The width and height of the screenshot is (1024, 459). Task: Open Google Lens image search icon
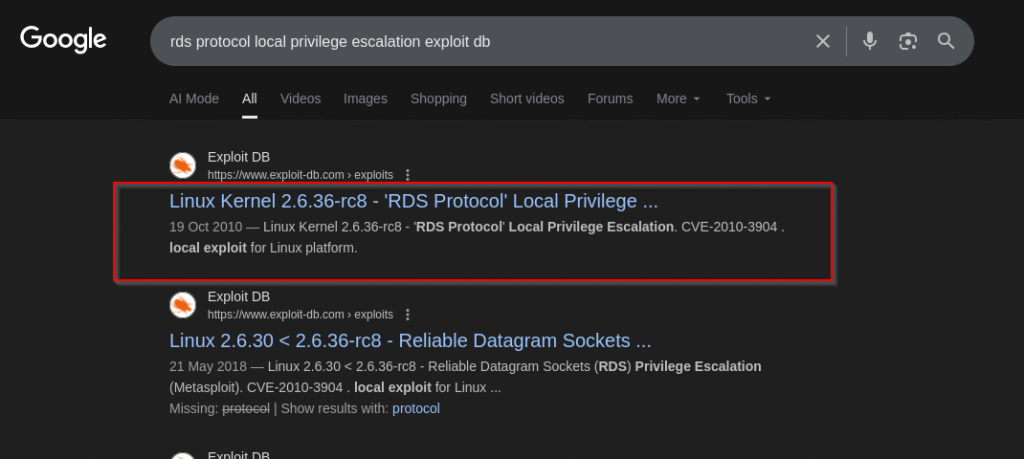(908, 41)
